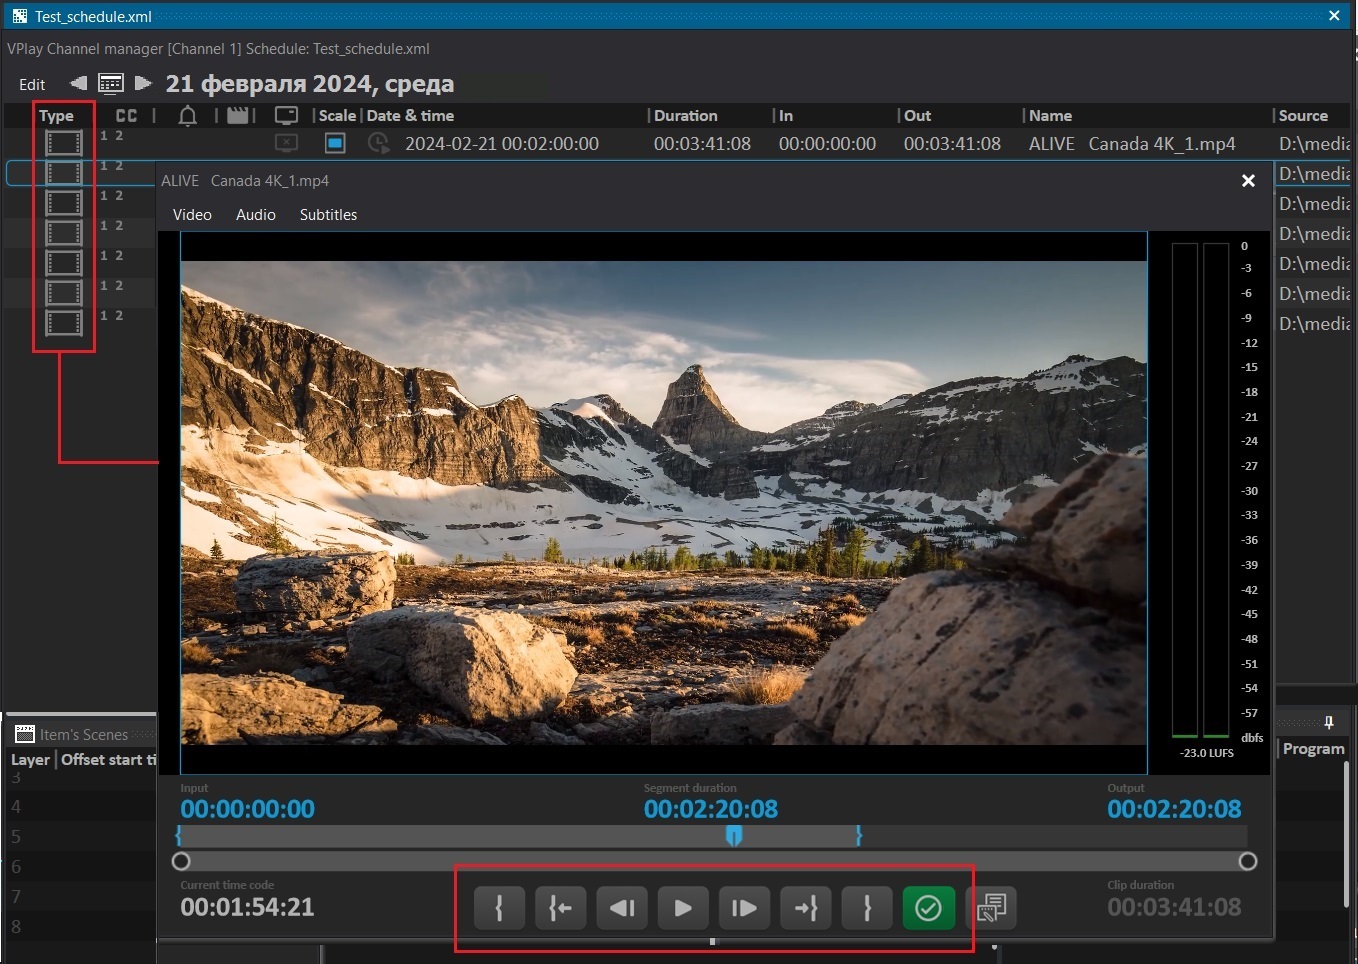Switch to the Subtitles tab
The height and width of the screenshot is (964, 1358).
tap(328, 215)
